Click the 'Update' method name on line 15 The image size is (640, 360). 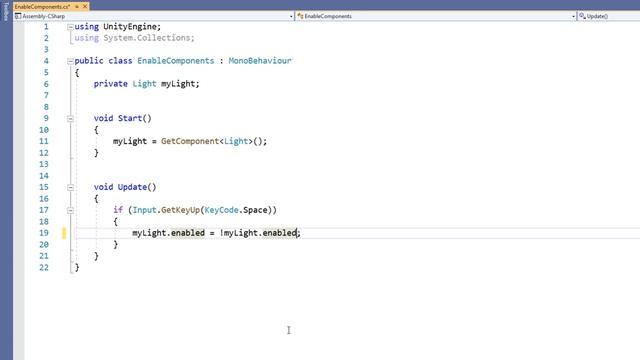[x=132, y=187]
